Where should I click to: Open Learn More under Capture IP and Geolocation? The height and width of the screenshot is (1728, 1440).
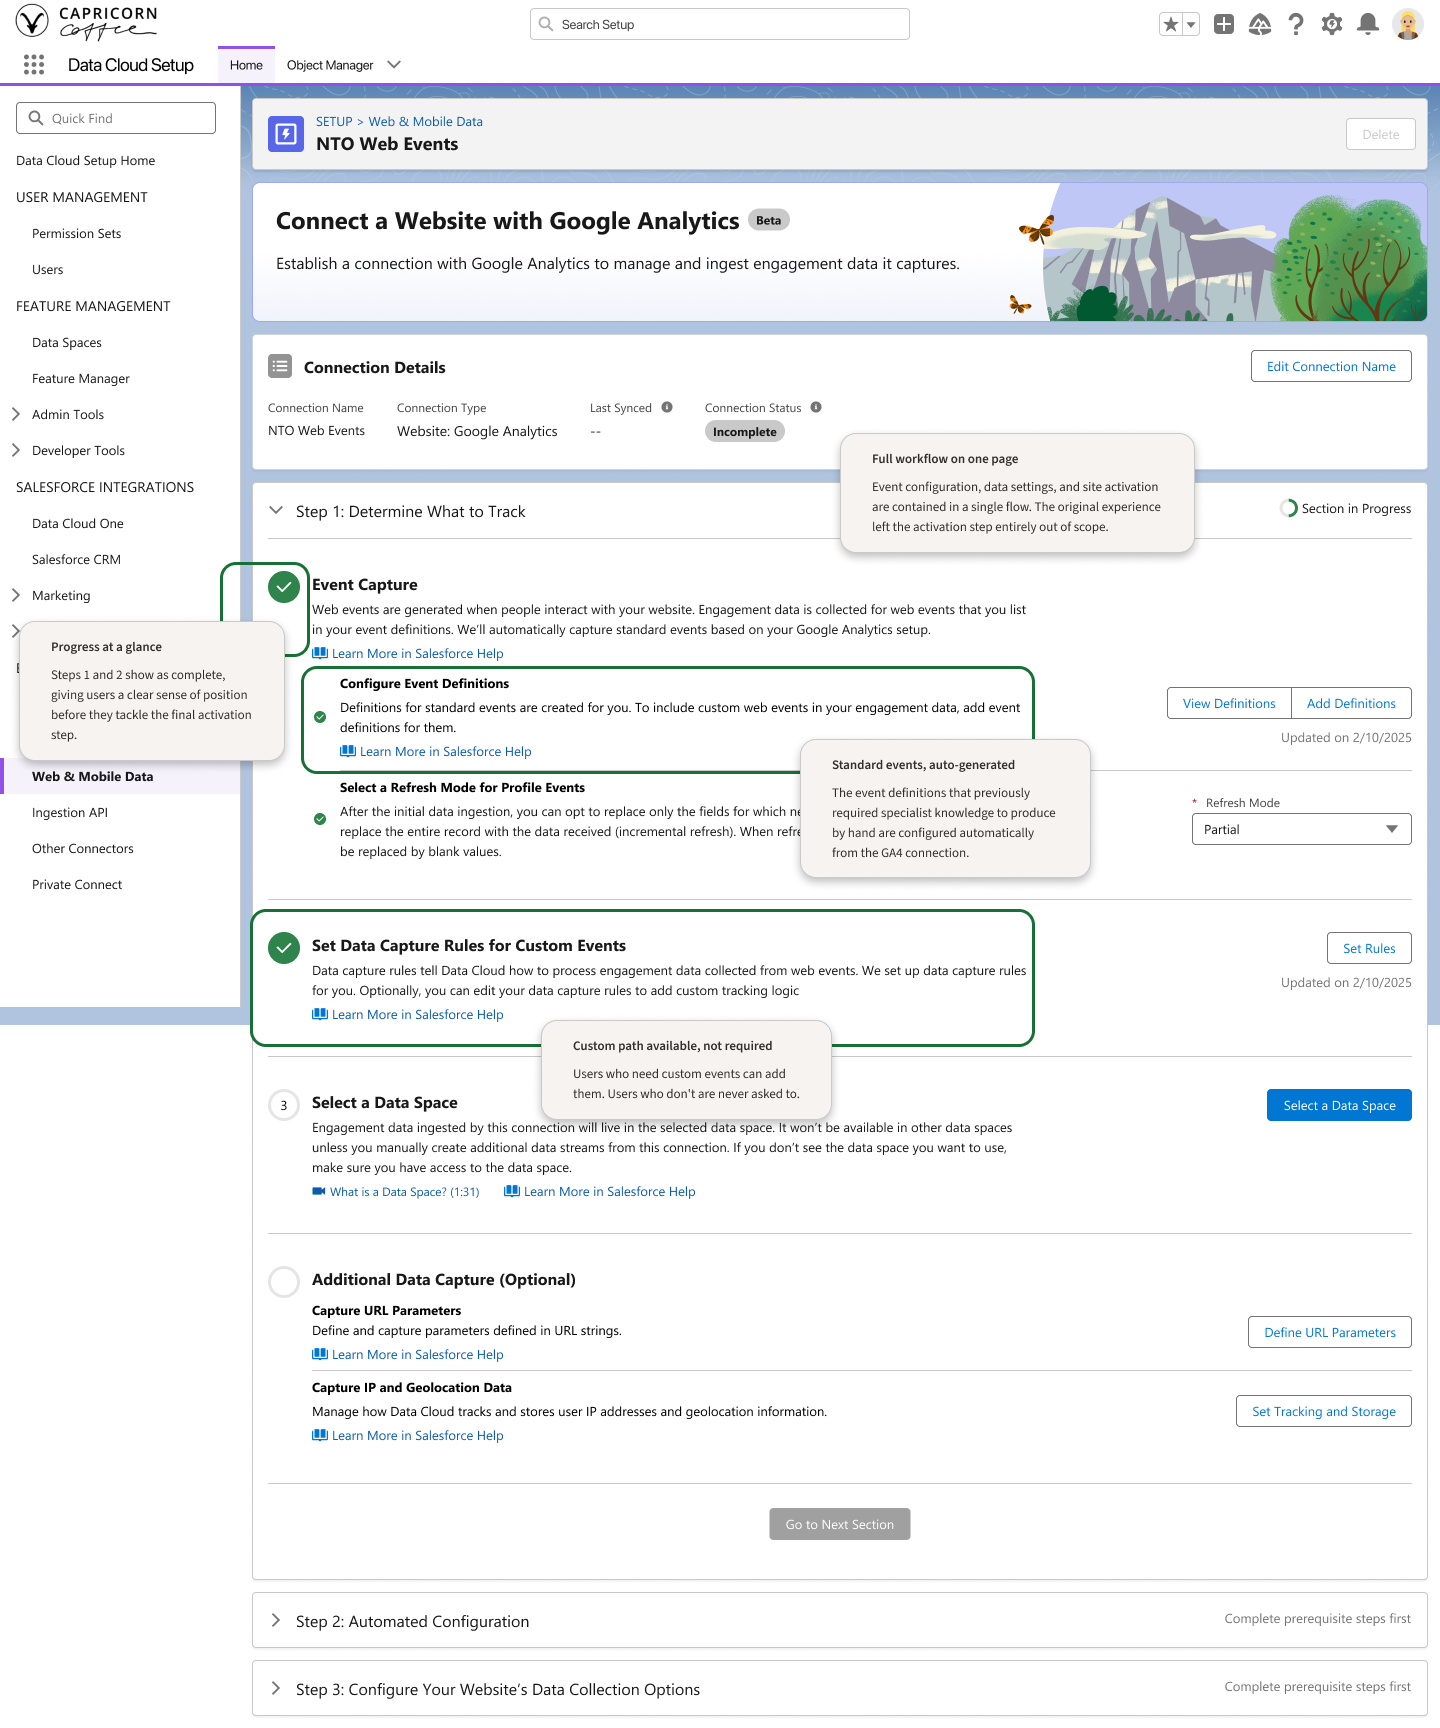tap(408, 1435)
